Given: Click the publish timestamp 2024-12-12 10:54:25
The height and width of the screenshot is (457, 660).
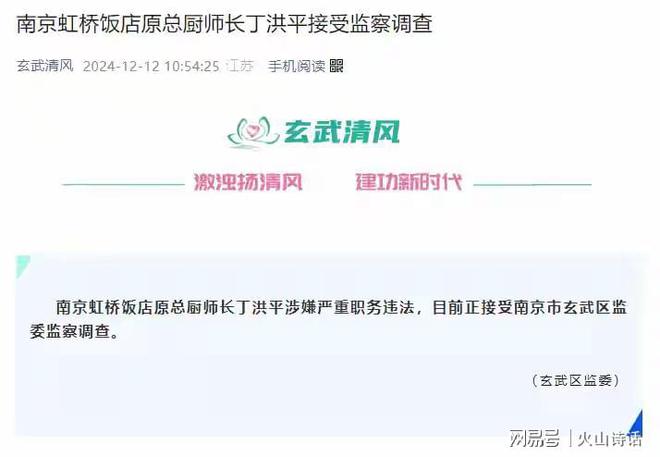Looking at the screenshot, I should 151,66.
